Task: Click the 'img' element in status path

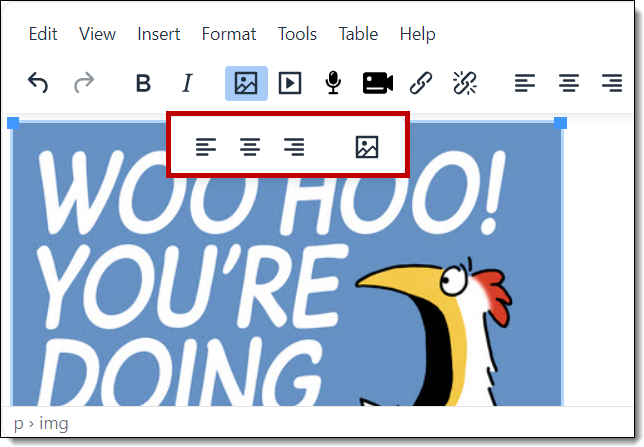Action: point(54,423)
